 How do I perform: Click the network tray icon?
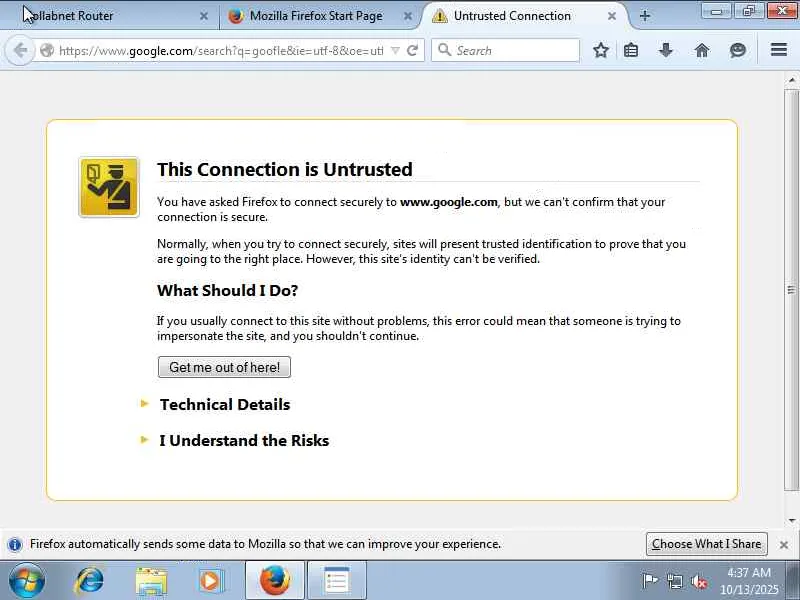675,581
